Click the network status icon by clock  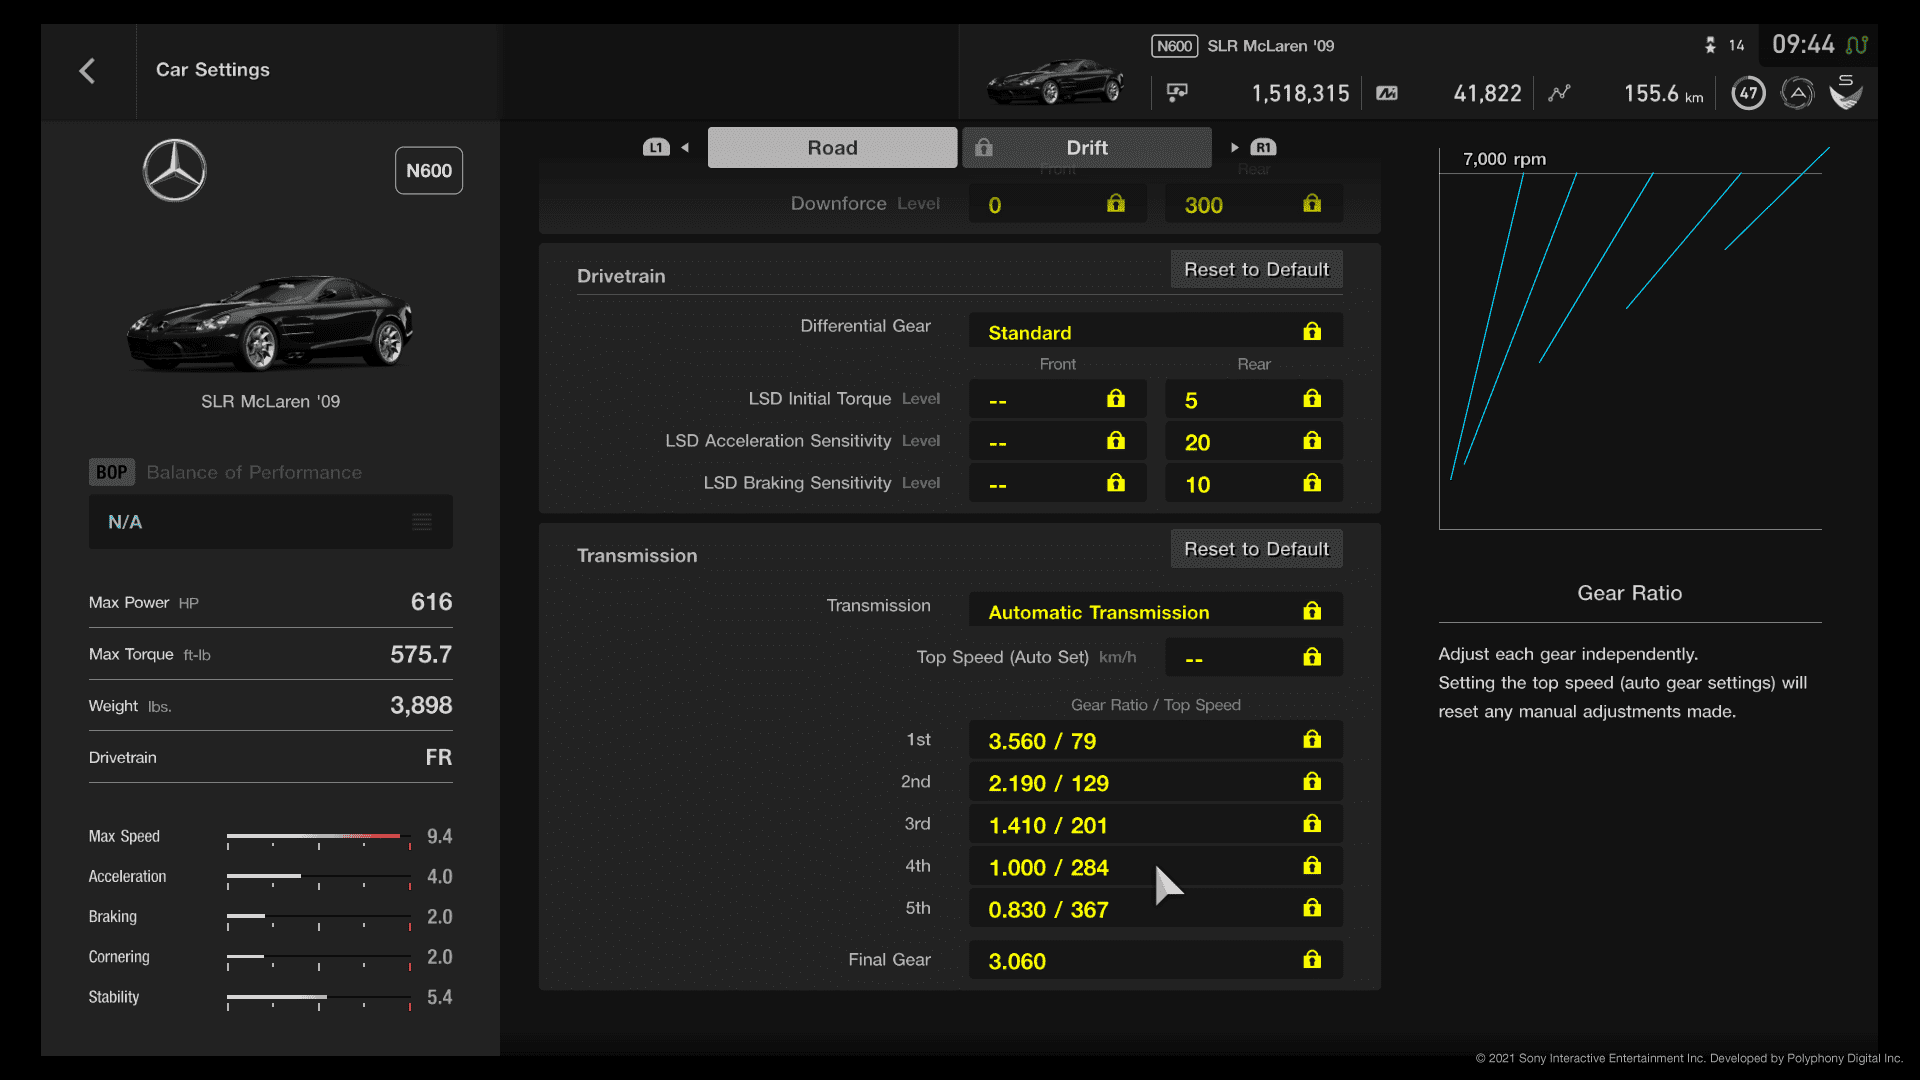coord(1857,45)
